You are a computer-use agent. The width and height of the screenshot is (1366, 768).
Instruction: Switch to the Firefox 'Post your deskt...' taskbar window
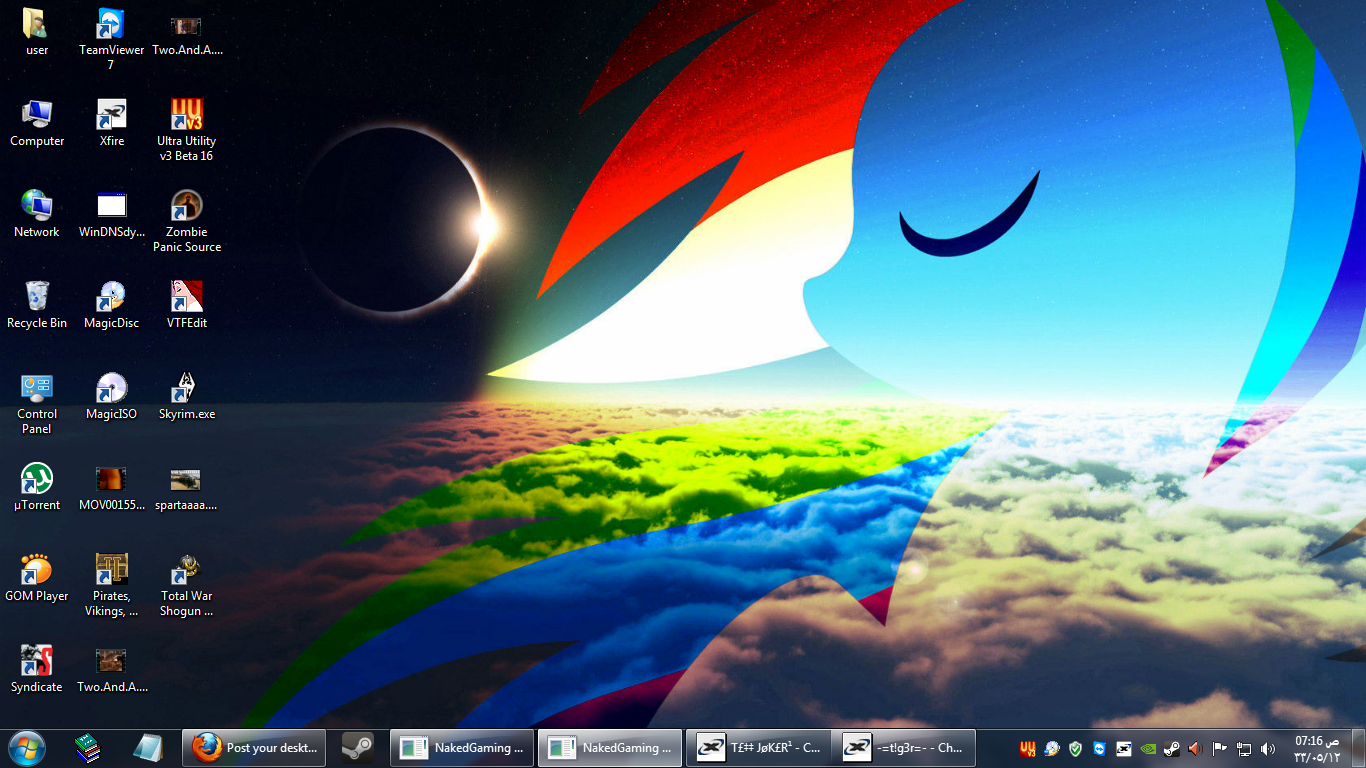[x=254, y=747]
